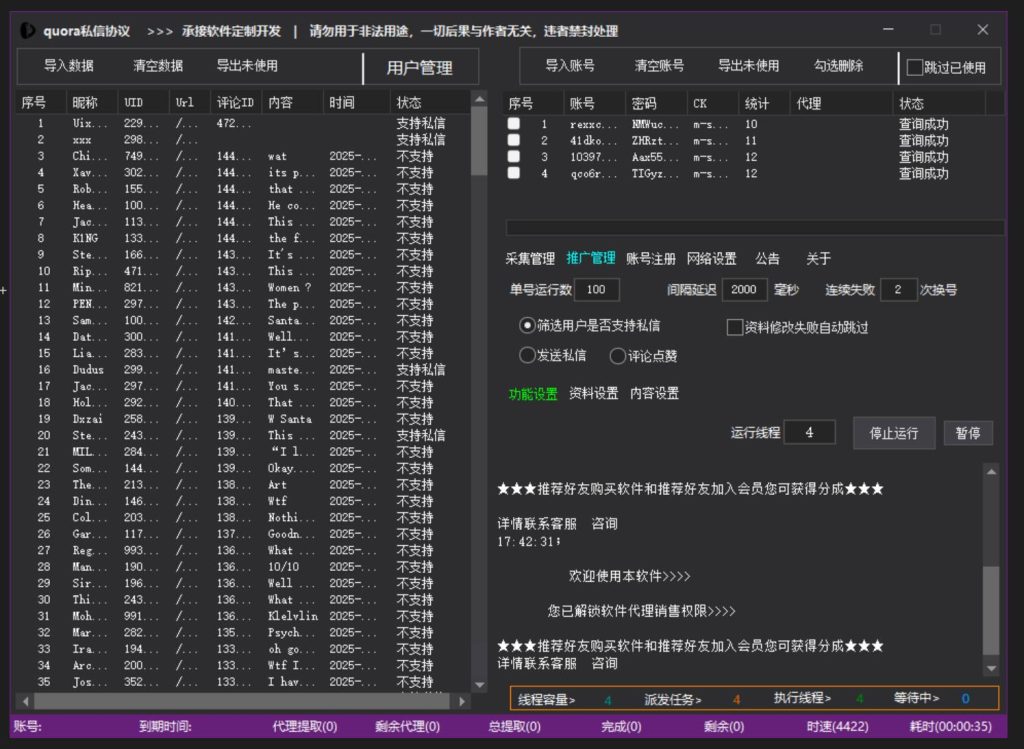Check the first account row checkbox
The height and width of the screenshot is (749, 1024).
(x=514, y=125)
